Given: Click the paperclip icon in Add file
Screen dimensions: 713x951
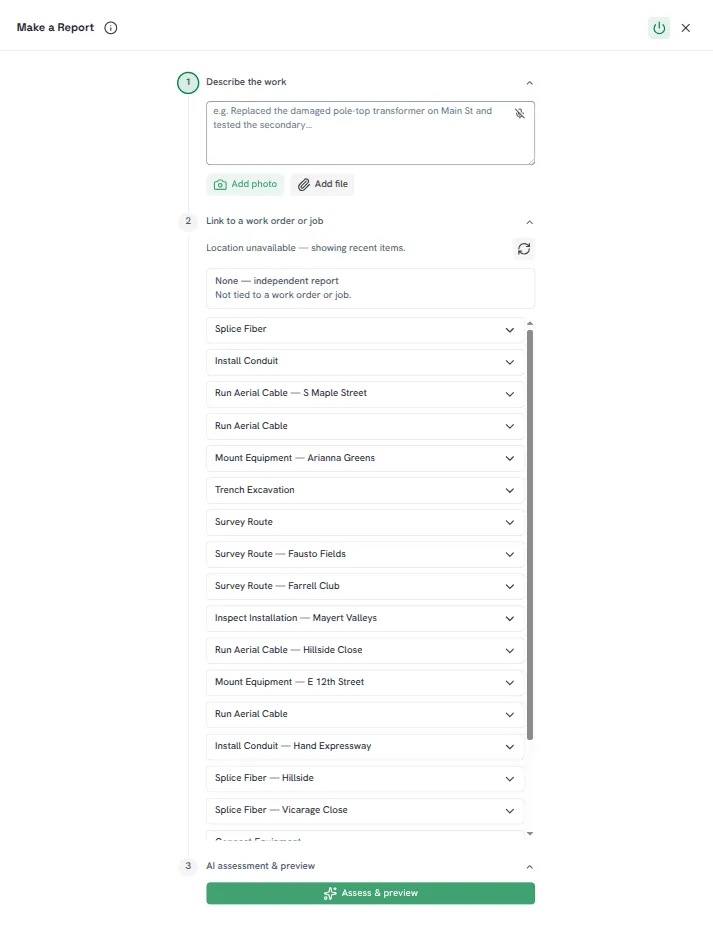Looking at the screenshot, I should pyautogui.click(x=304, y=184).
